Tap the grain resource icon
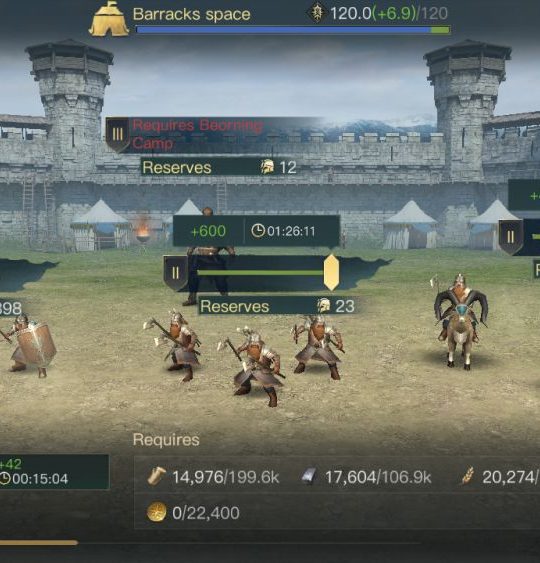 coord(467,476)
